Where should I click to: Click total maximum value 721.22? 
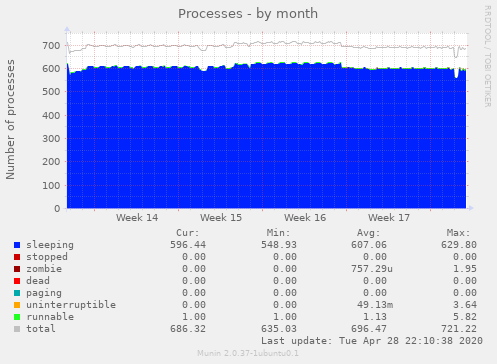tap(459, 329)
